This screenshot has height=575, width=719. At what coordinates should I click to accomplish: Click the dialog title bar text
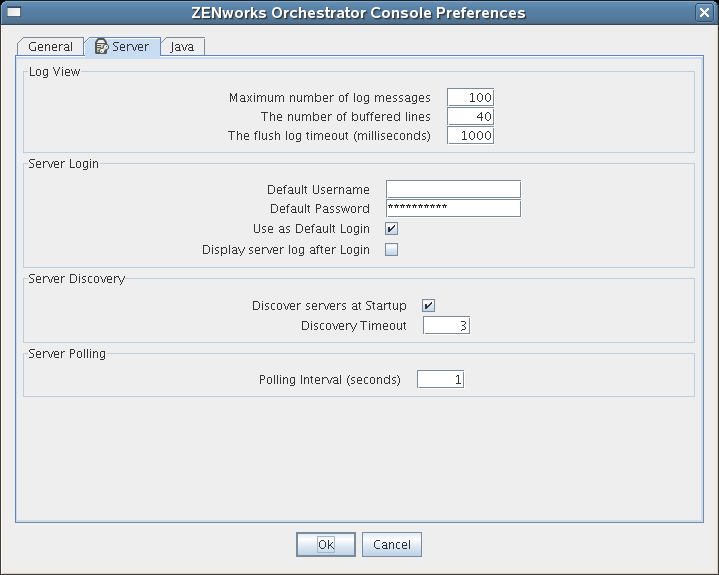pyautogui.click(x=358, y=13)
